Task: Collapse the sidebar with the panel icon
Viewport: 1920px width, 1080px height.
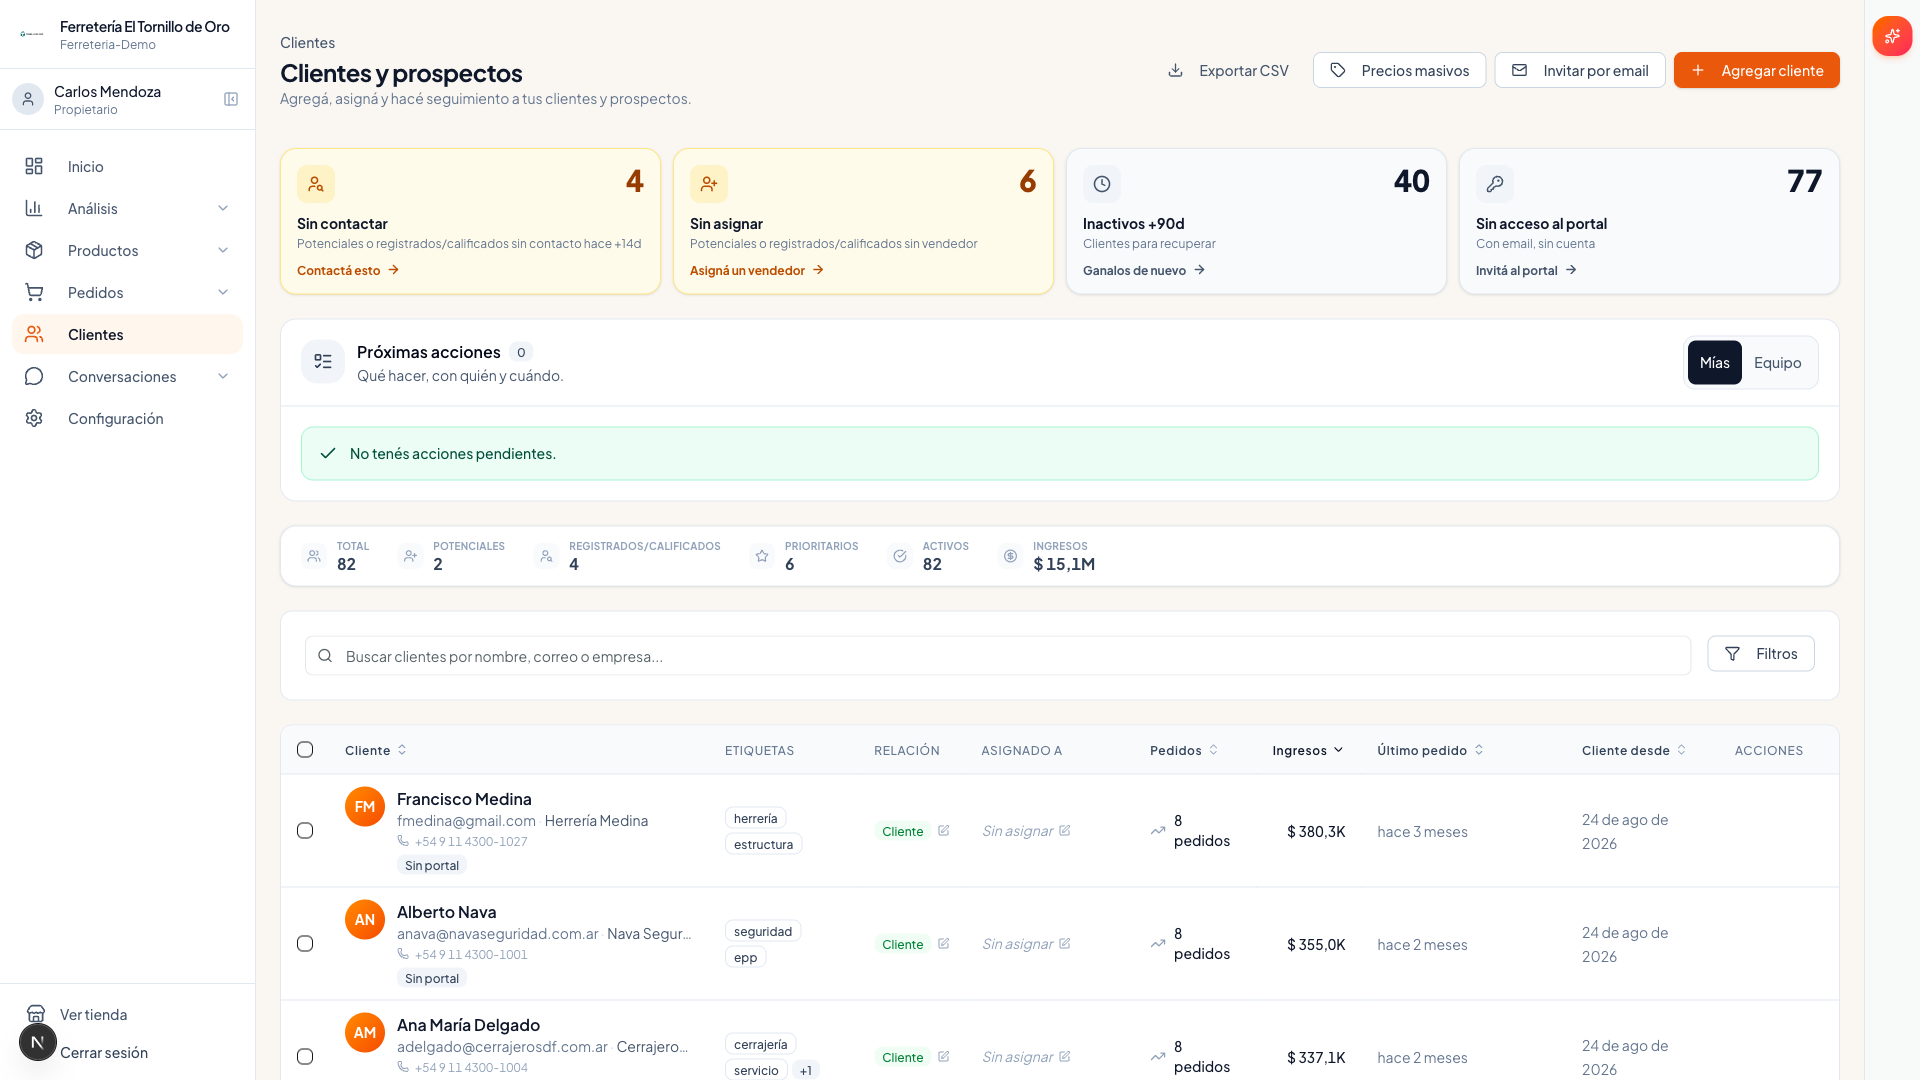Action: point(231,99)
